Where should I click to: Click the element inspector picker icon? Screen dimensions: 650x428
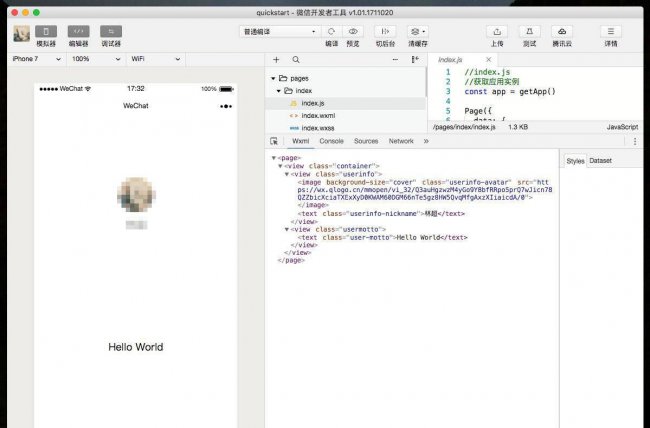pos(274,141)
